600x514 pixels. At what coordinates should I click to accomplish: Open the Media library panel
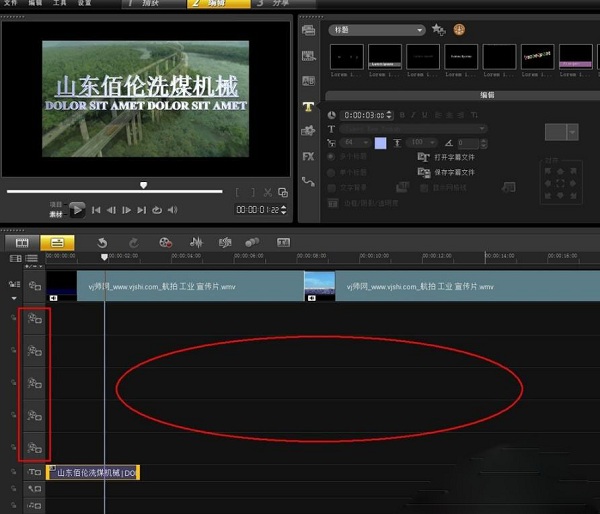(308, 30)
